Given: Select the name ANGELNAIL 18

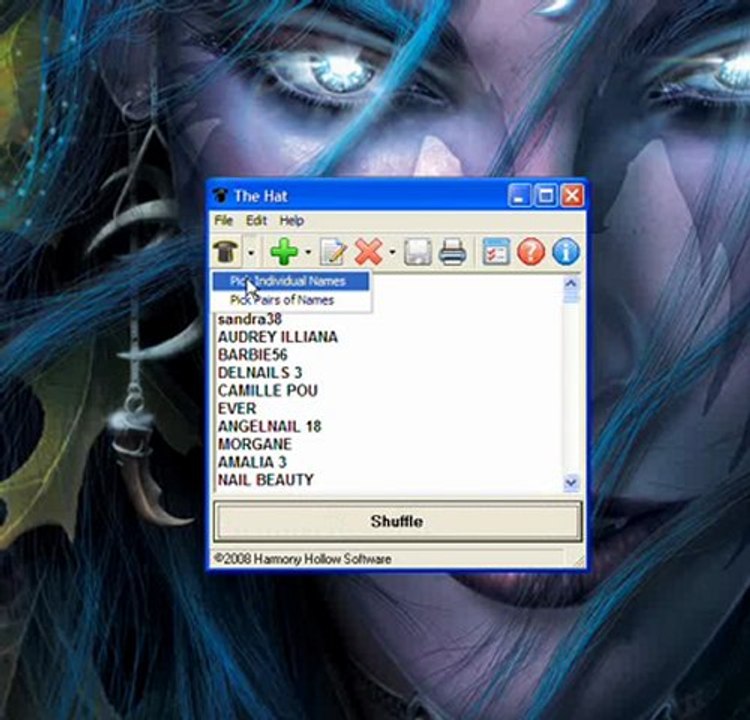Looking at the screenshot, I should coord(269,426).
